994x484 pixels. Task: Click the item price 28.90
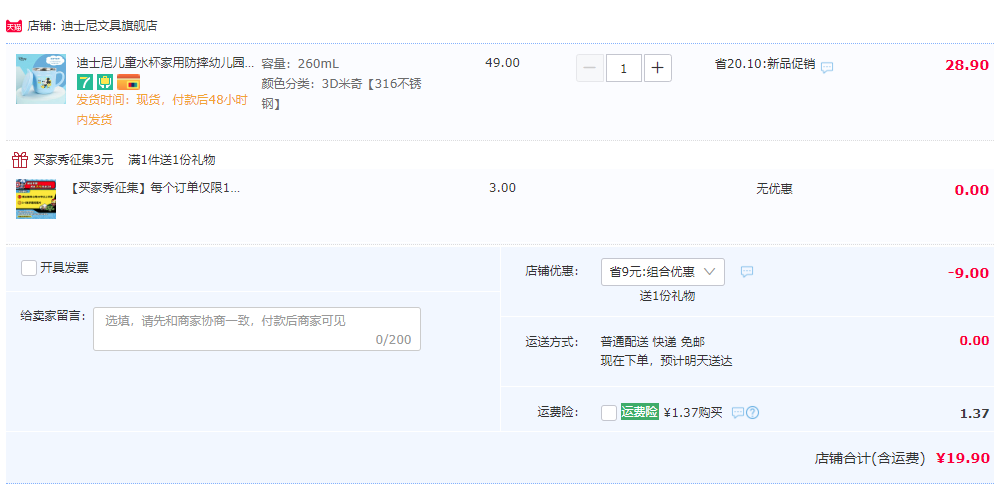[967, 65]
